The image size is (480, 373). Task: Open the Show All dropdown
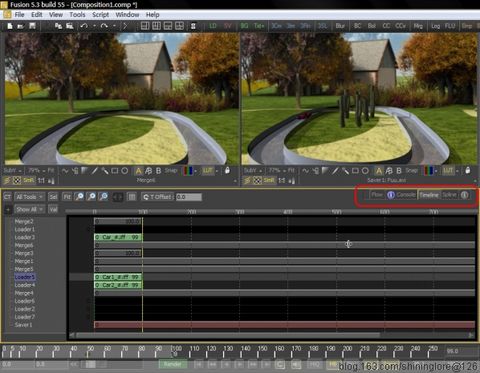click(x=29, y=209)
